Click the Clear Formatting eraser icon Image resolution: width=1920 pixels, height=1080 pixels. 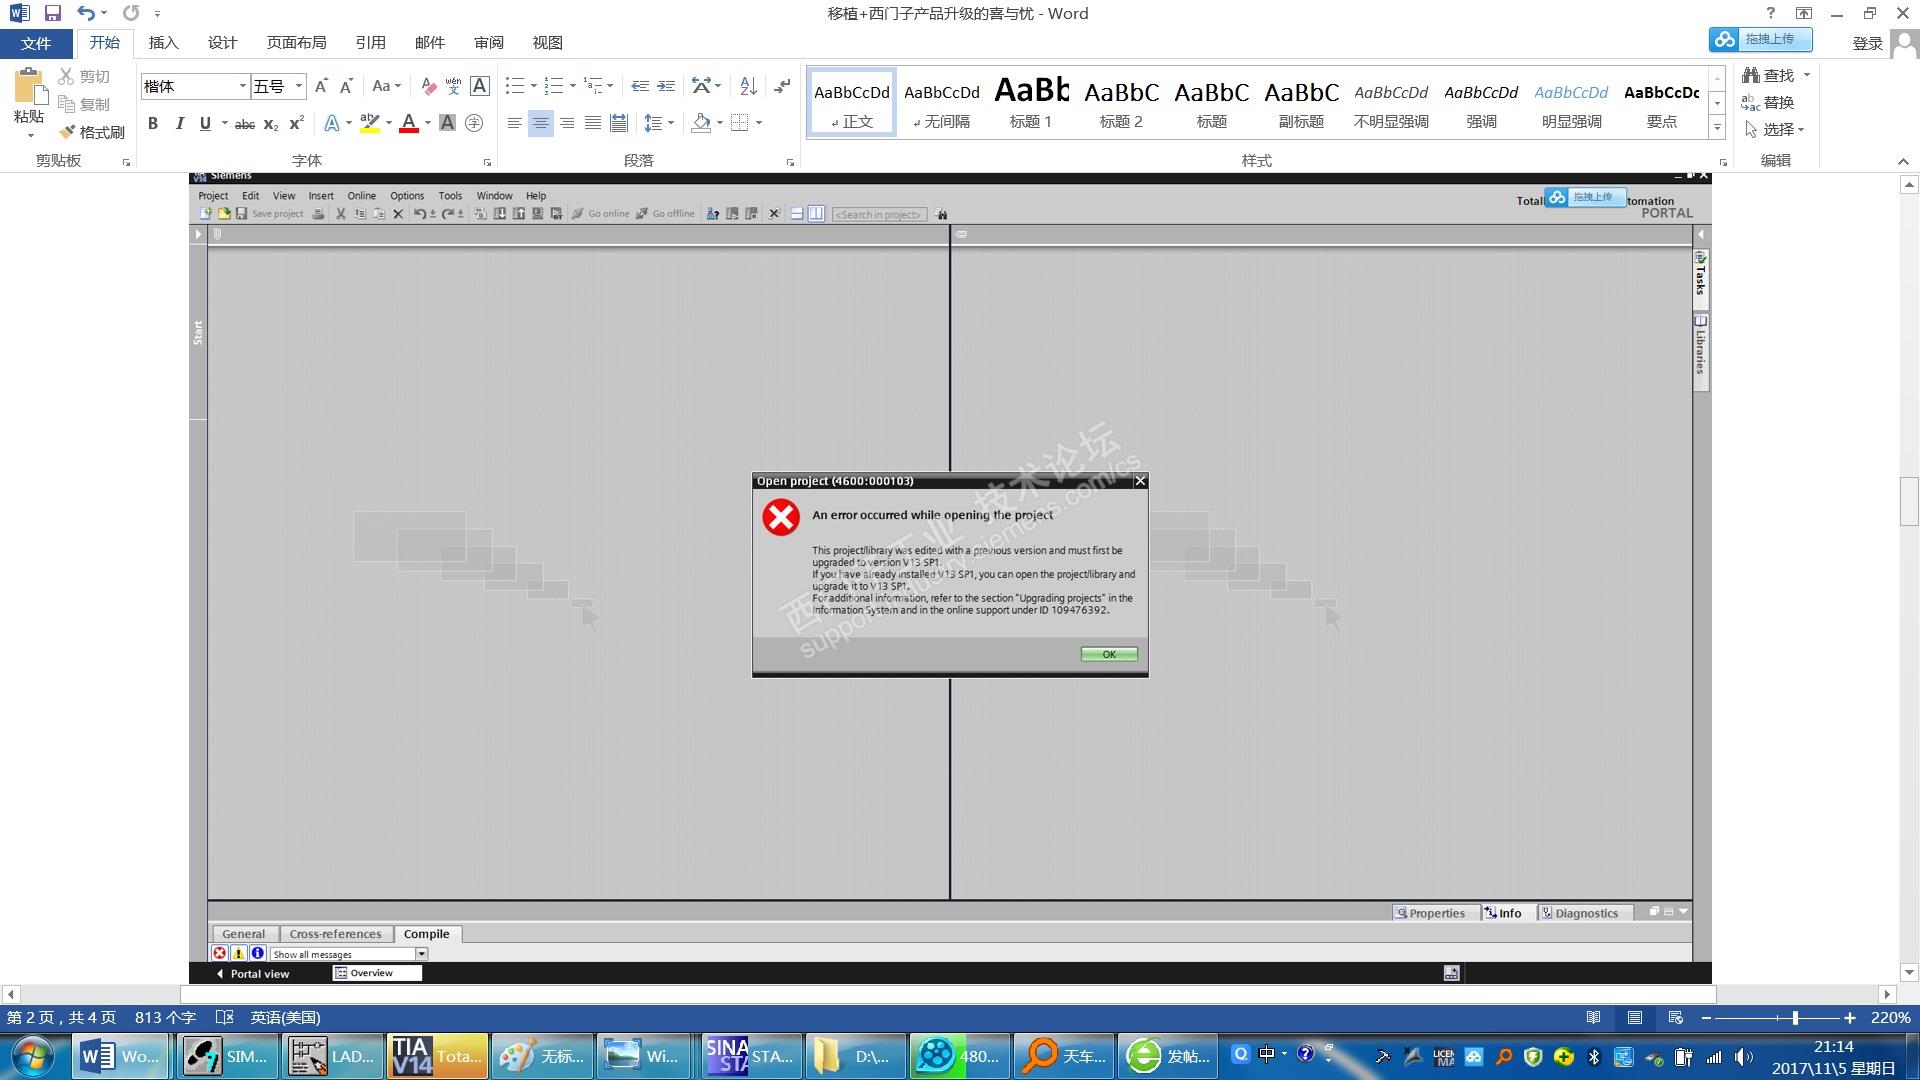click(428, 86)
